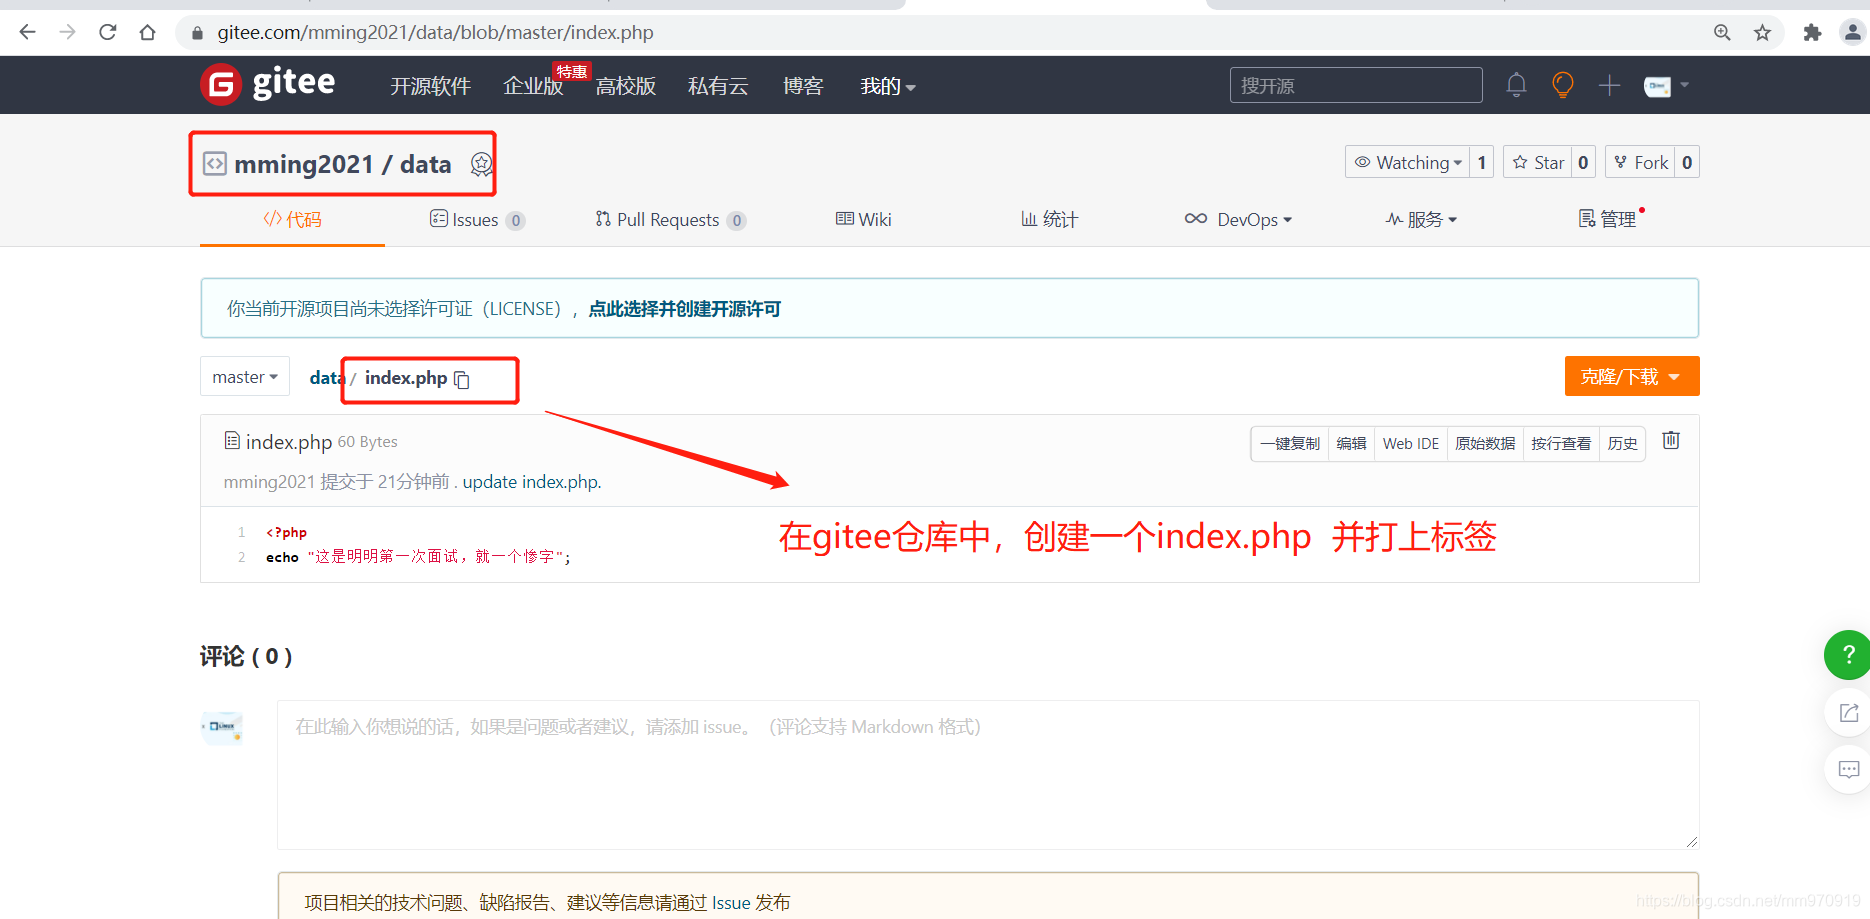Fork the repository
The height and width of the screenshot is (919, 1870).
[1640, 162]
